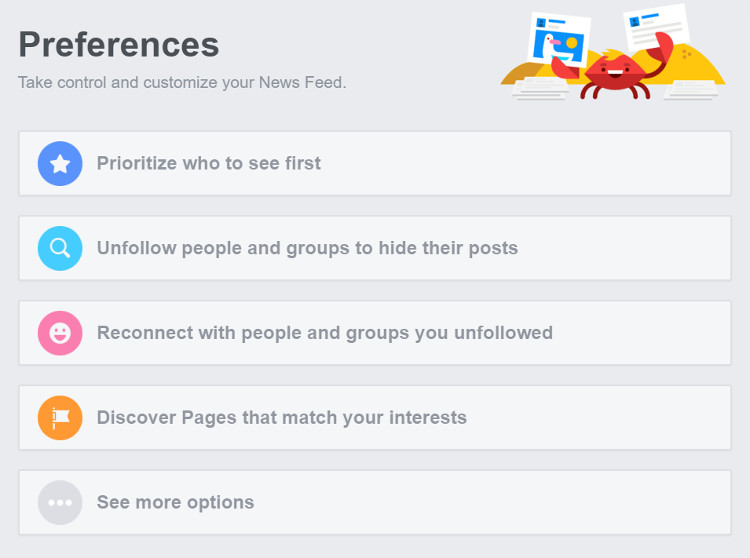Select the cyan magnifying glass icon
Screen dimensions: 750x558
pyautogui.click(x=60, y=248)
